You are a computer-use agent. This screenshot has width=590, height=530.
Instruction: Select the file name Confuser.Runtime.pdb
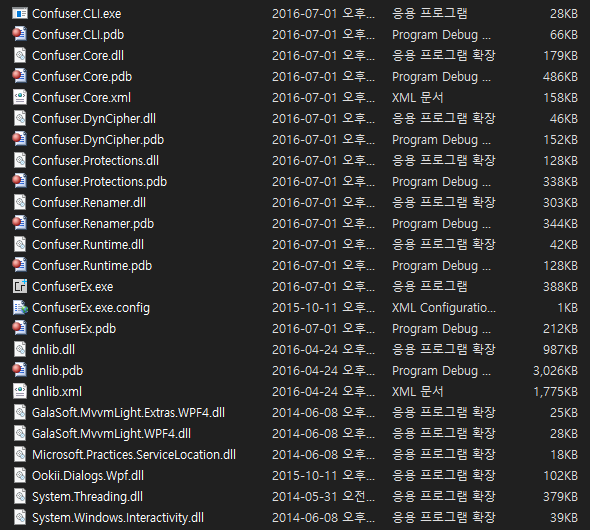click(x=92, y=266)
